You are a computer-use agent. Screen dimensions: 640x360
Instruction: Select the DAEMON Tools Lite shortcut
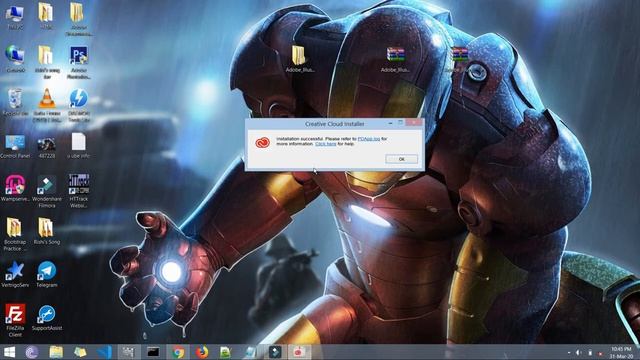[x=78, y=105]
